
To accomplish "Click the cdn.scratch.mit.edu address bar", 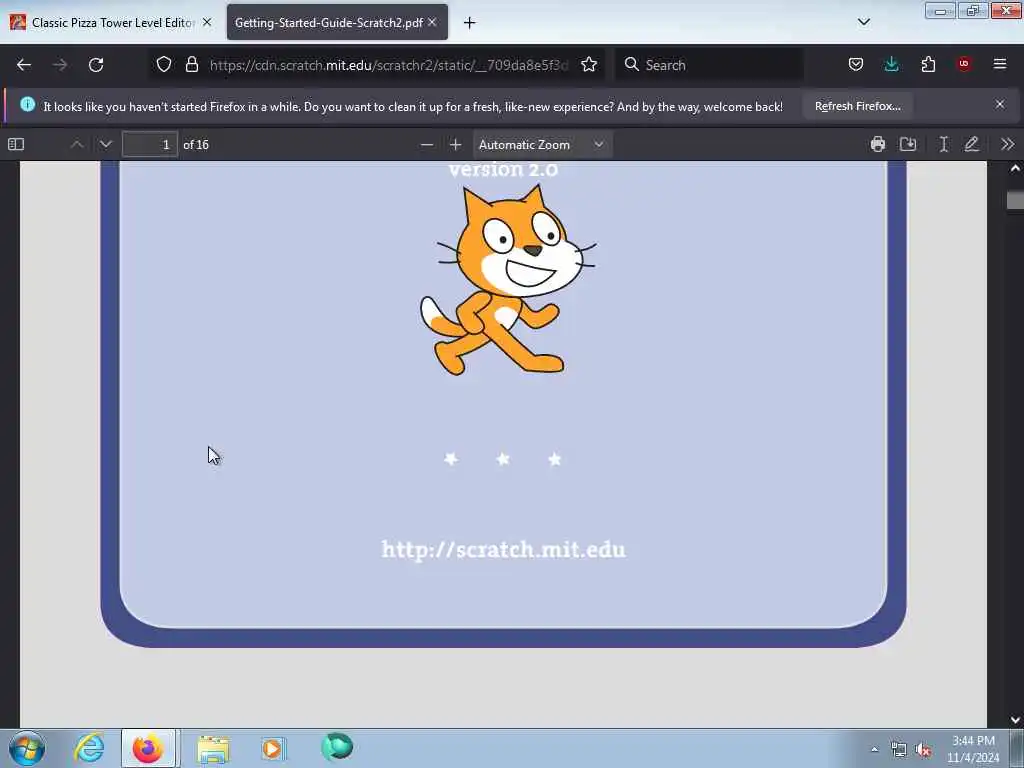I will click(x=389, y=65).
